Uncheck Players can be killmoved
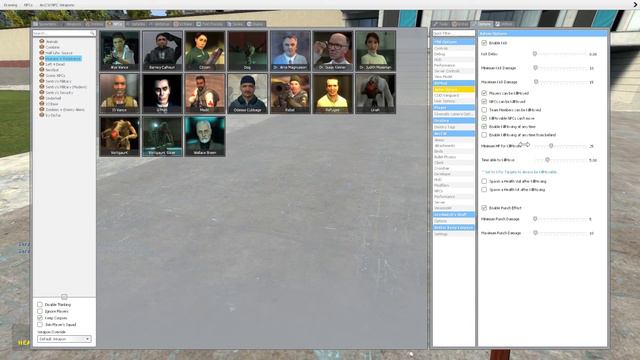The width and height of the screenshot is (640, 360). tap(484, 93)
